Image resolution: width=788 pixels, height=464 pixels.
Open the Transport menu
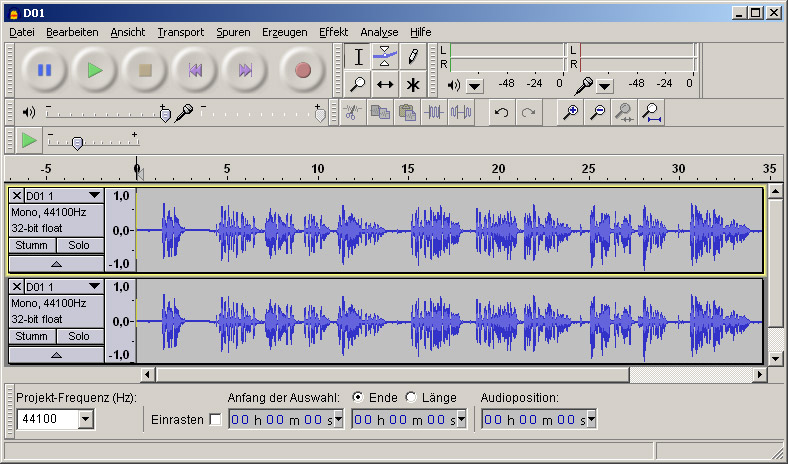point(181,32)
